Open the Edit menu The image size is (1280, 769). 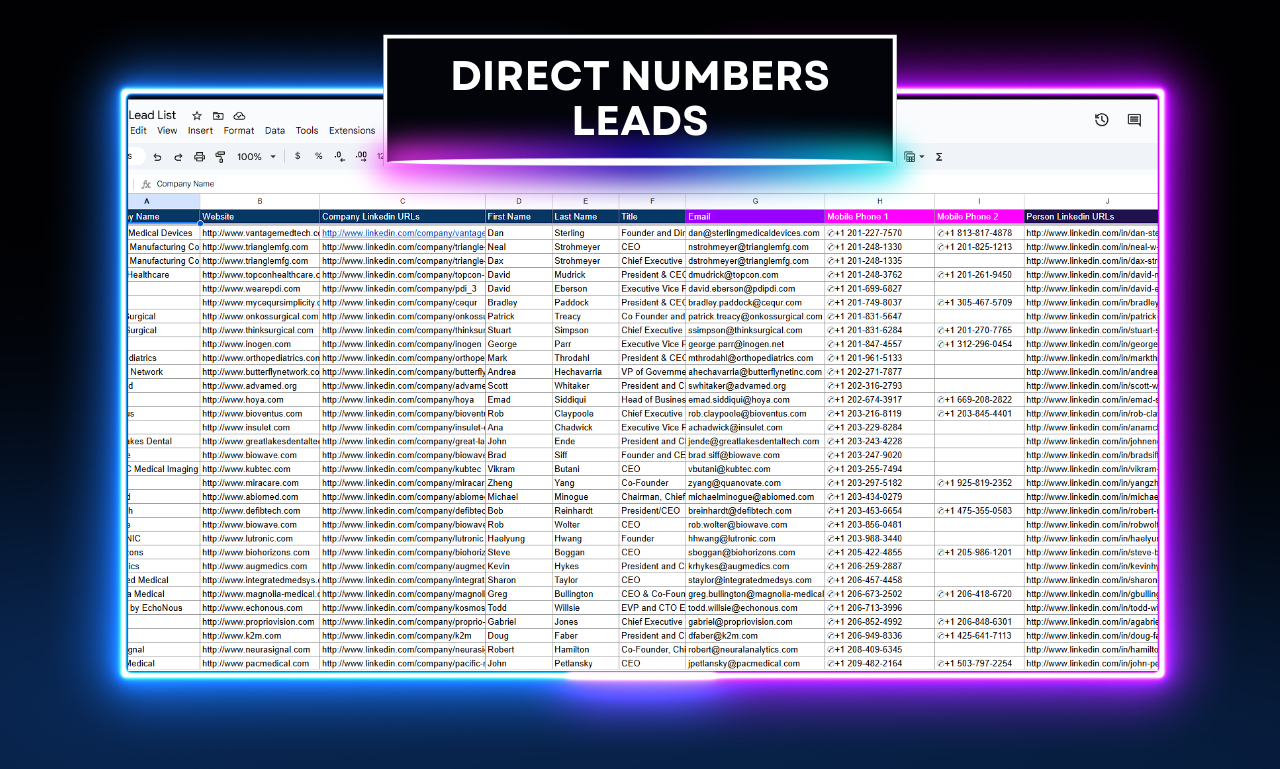[138, 131]
